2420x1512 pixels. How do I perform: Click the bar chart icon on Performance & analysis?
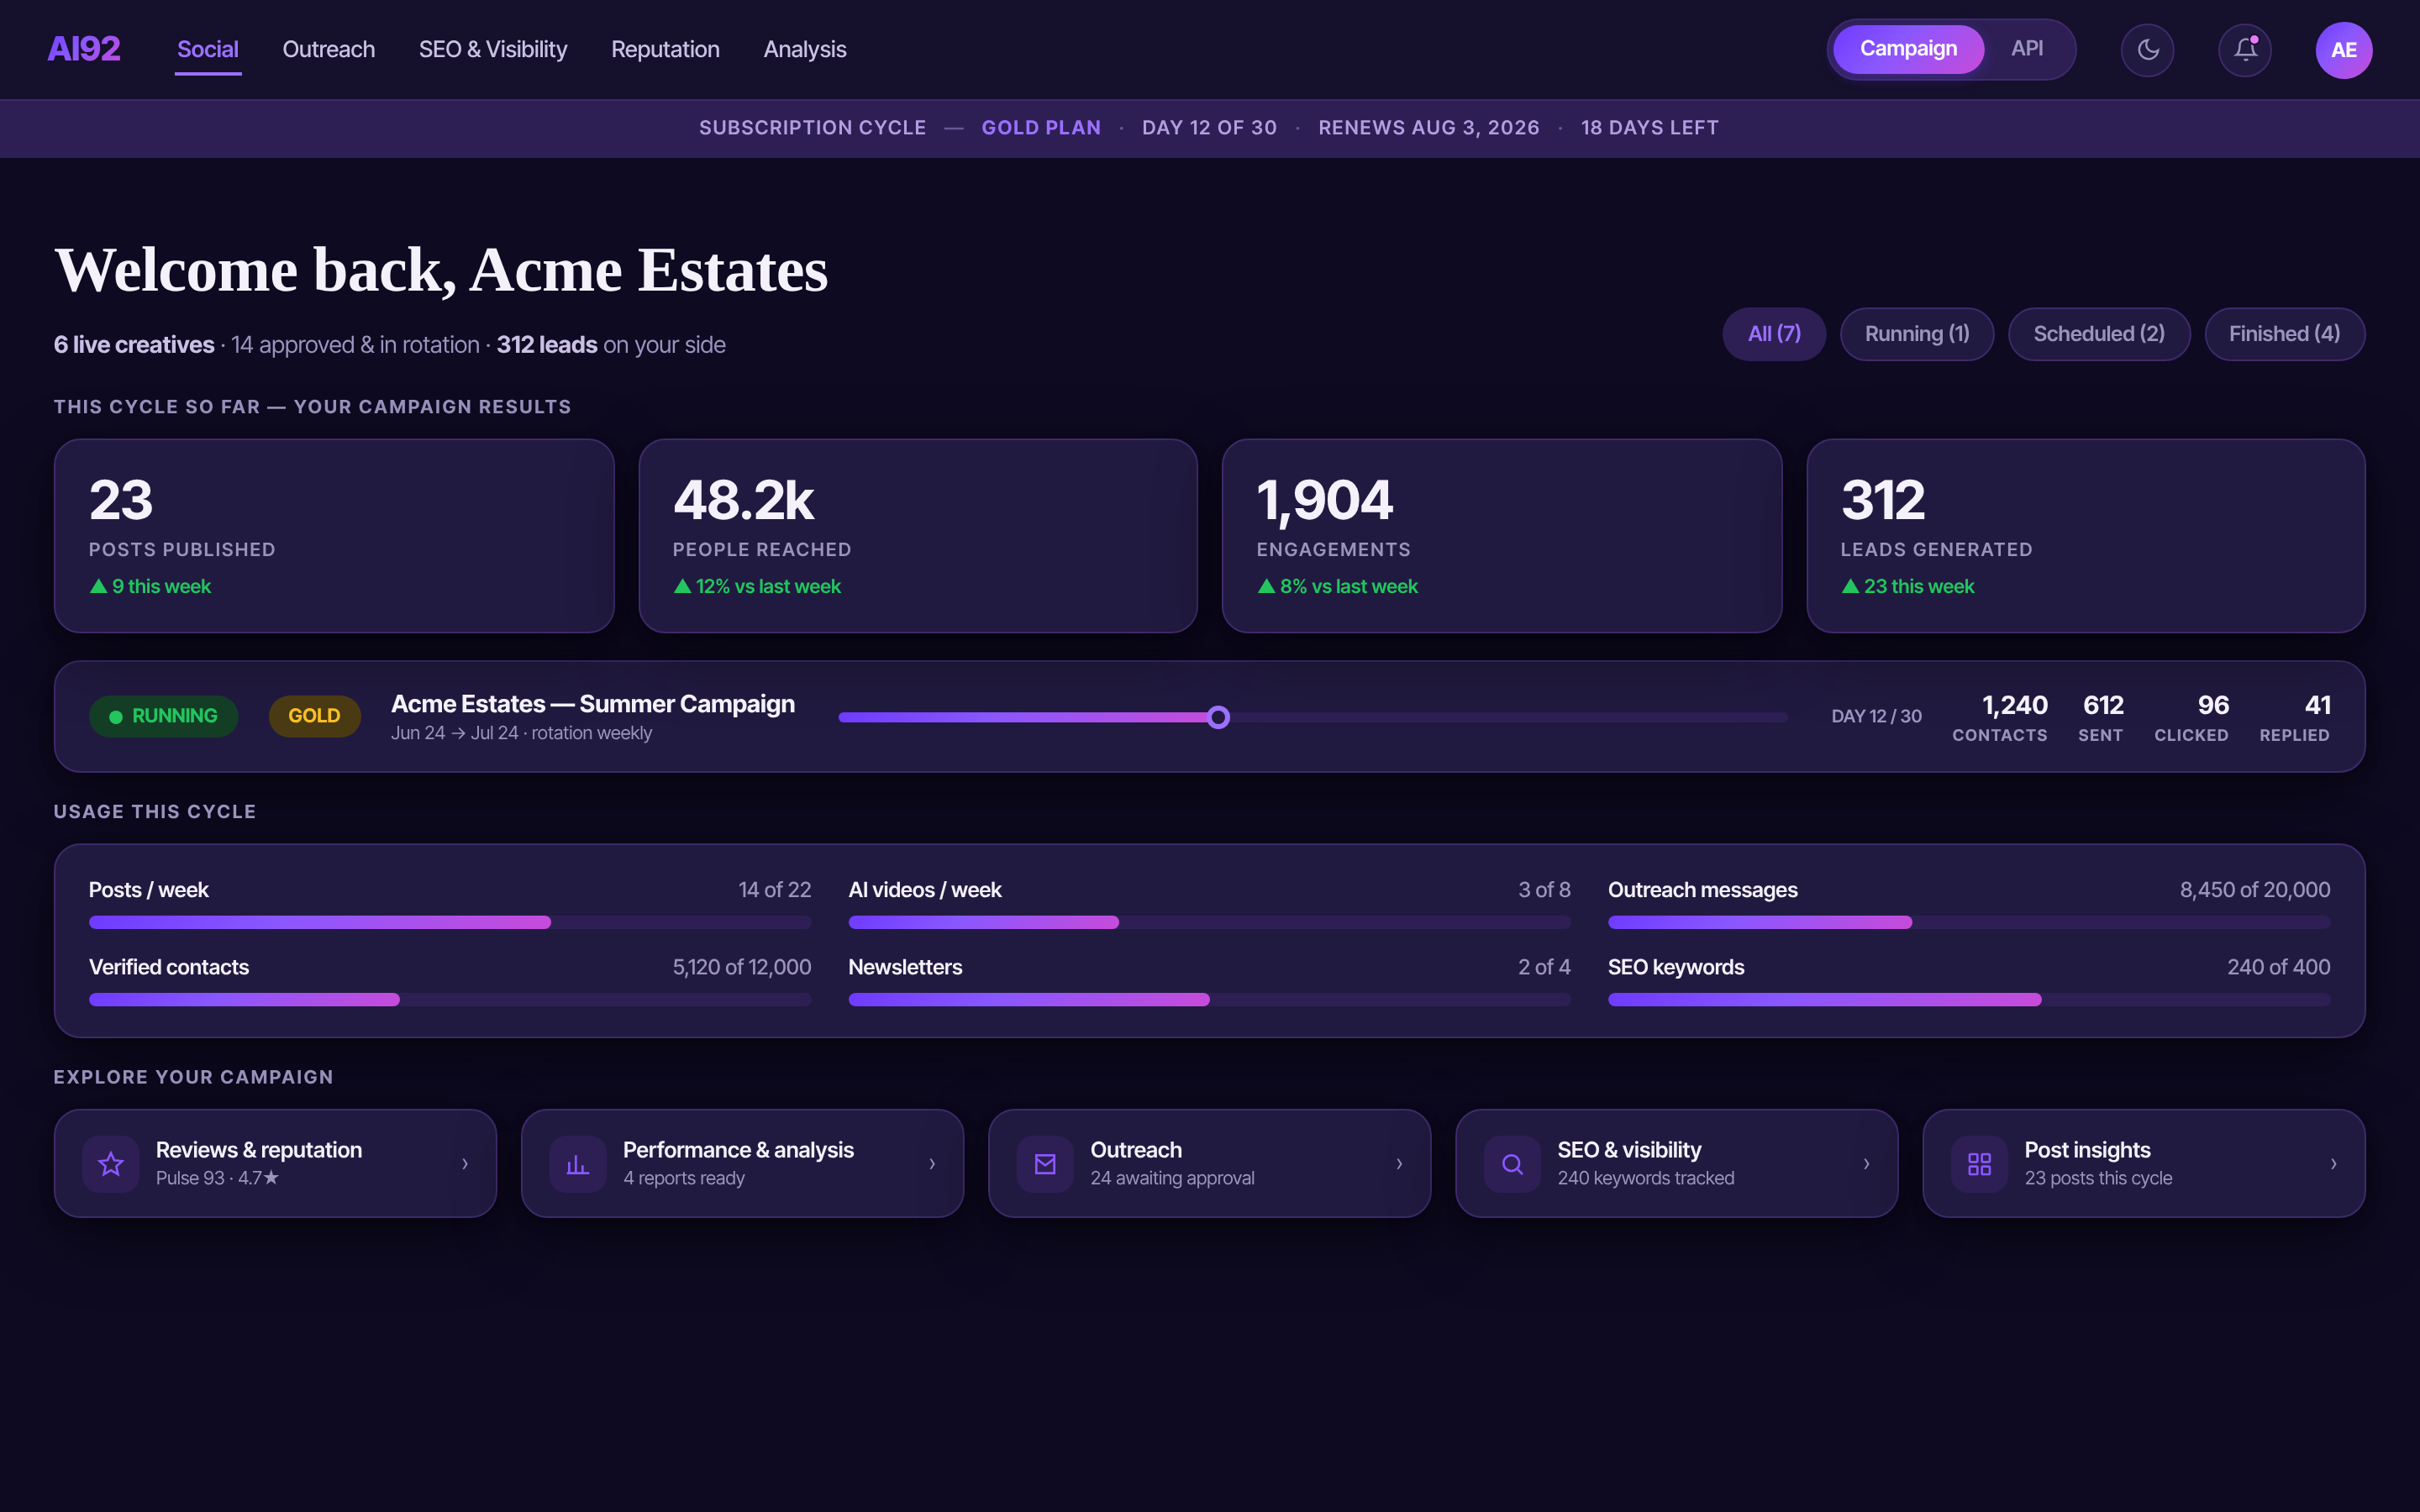tap(578, 1164)
